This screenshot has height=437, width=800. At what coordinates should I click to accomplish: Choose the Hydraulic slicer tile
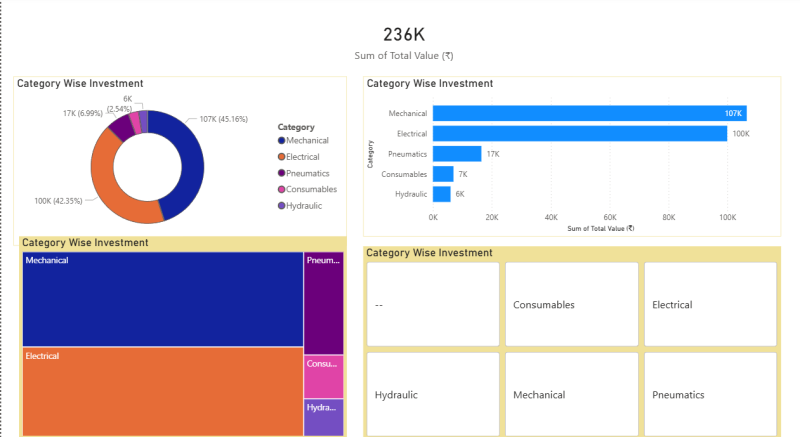click(432, 394)
